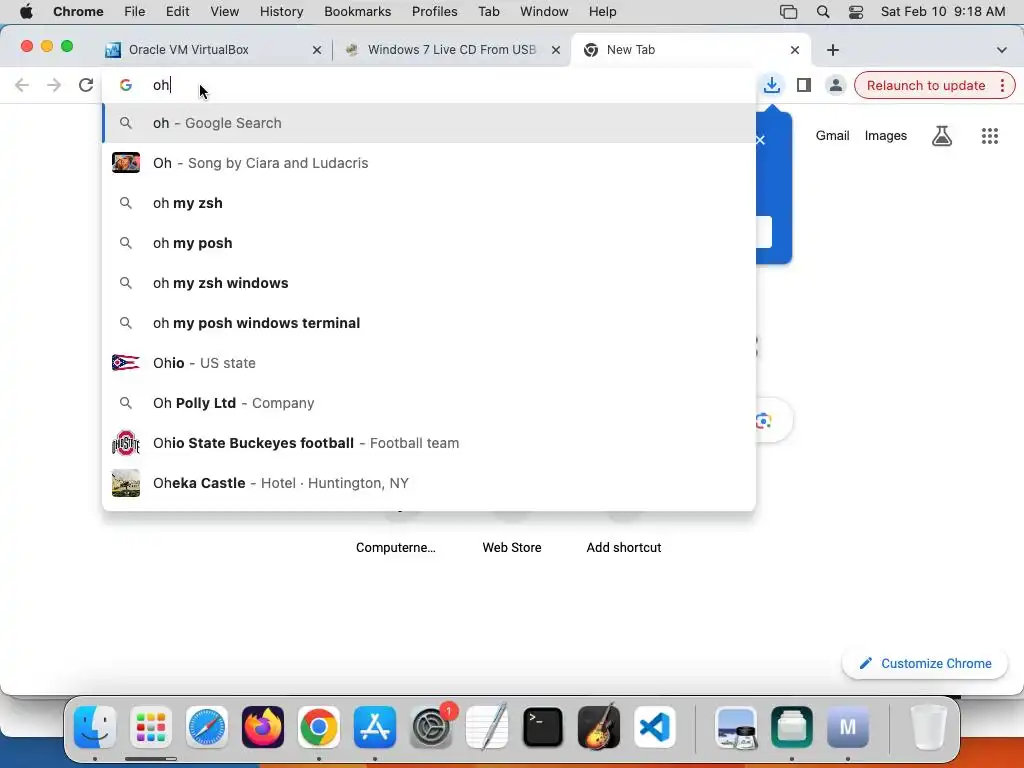1024x768 pixels.
Task: Open the Chrome profile avatar
Action: [x=835, y=85]
